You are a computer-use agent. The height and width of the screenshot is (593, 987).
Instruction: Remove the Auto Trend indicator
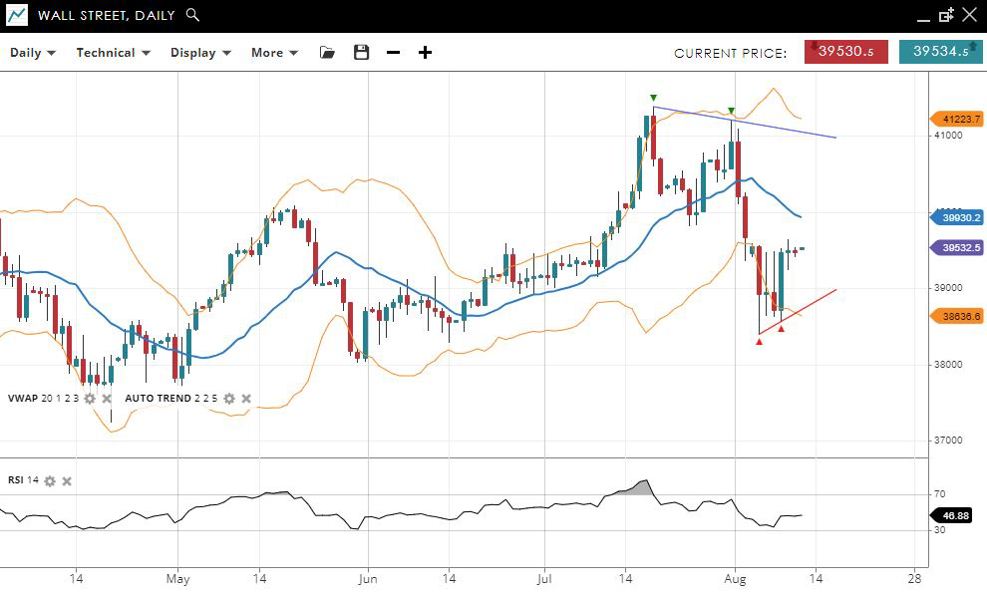click(246, 398)
